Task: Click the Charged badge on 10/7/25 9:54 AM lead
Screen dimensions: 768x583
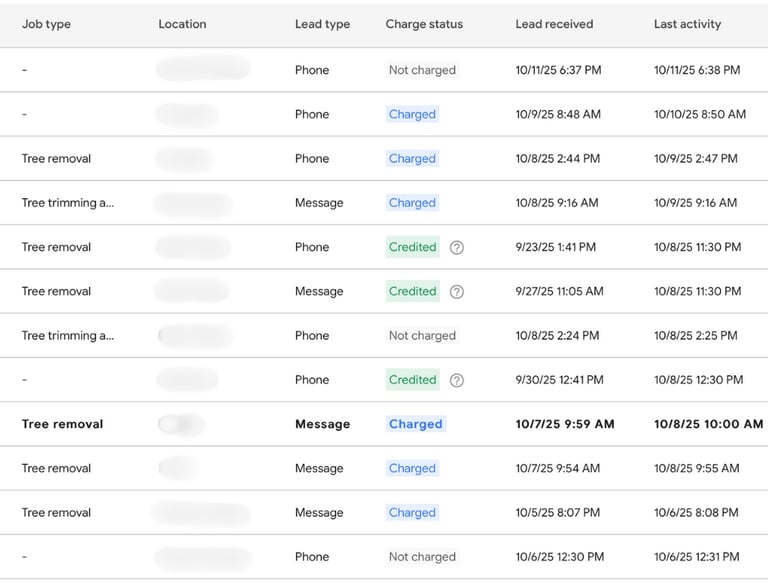Action: pyautogui.click(x=412, y=468)
